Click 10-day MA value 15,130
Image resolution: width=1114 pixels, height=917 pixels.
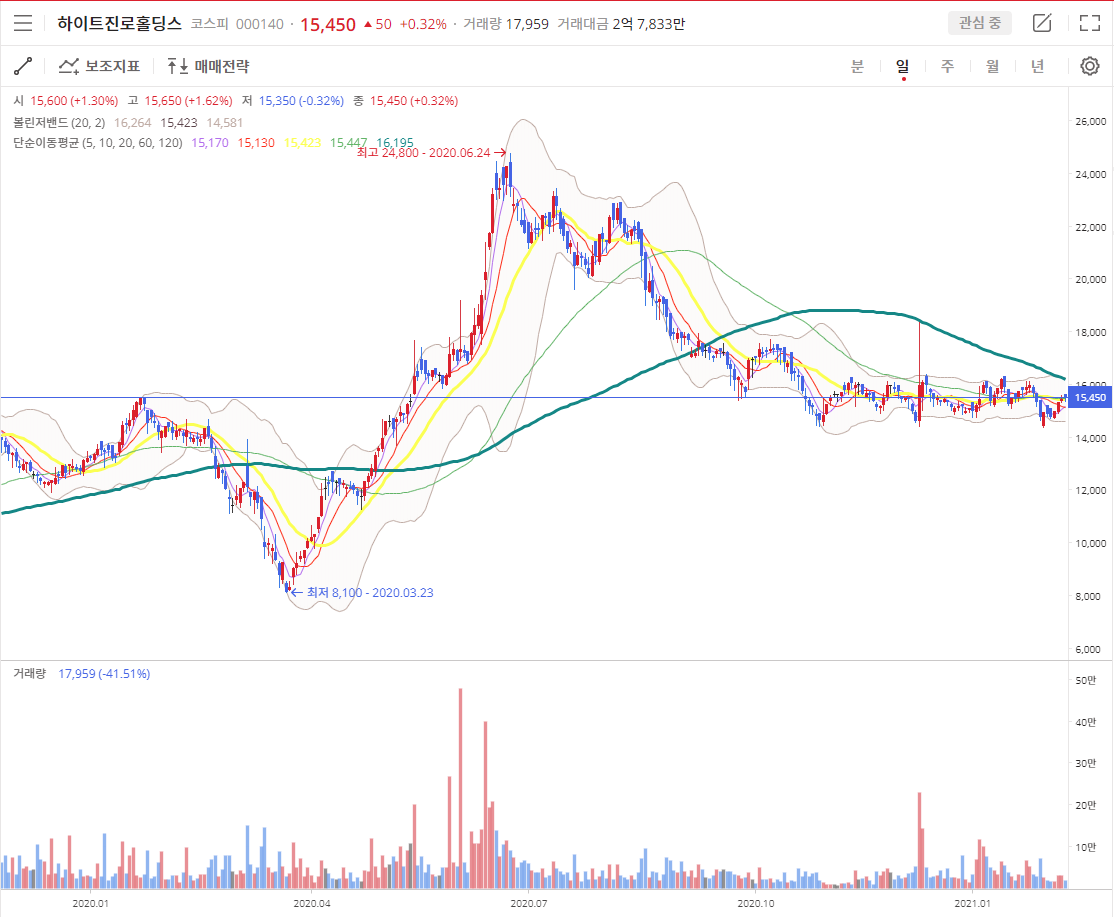coord(256,143)
